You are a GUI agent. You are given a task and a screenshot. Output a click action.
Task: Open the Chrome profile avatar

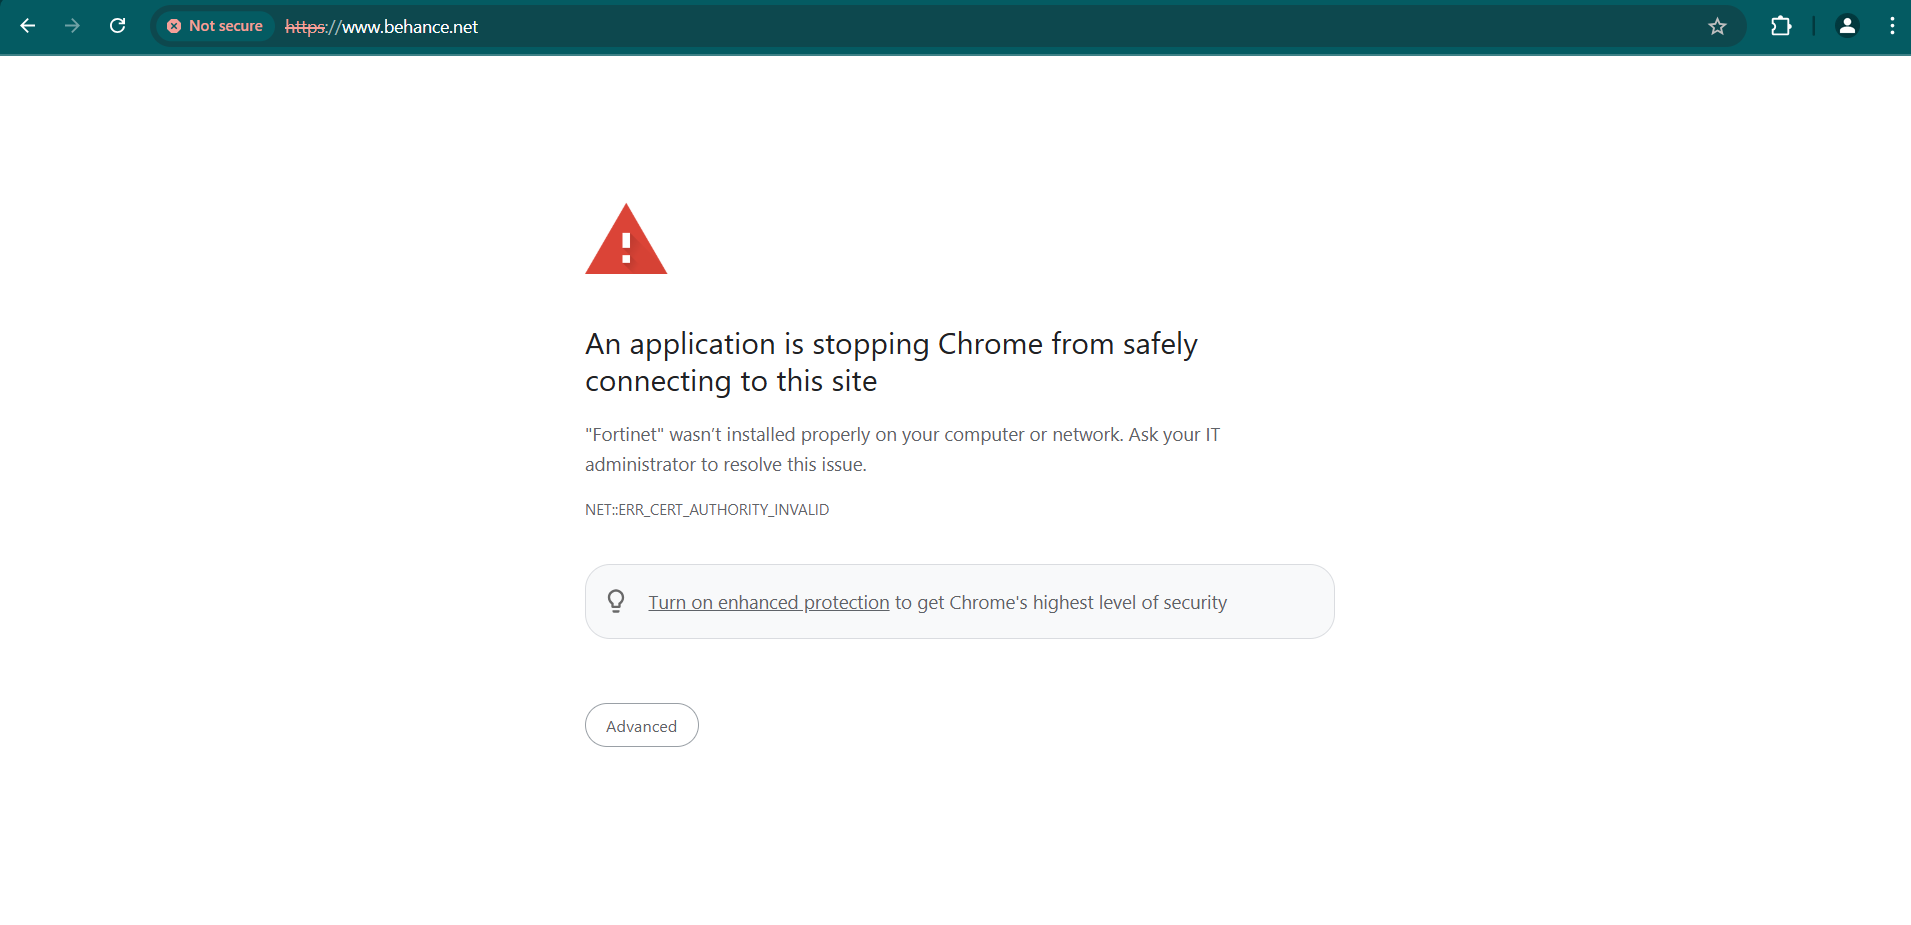[x=1847, y=26]
